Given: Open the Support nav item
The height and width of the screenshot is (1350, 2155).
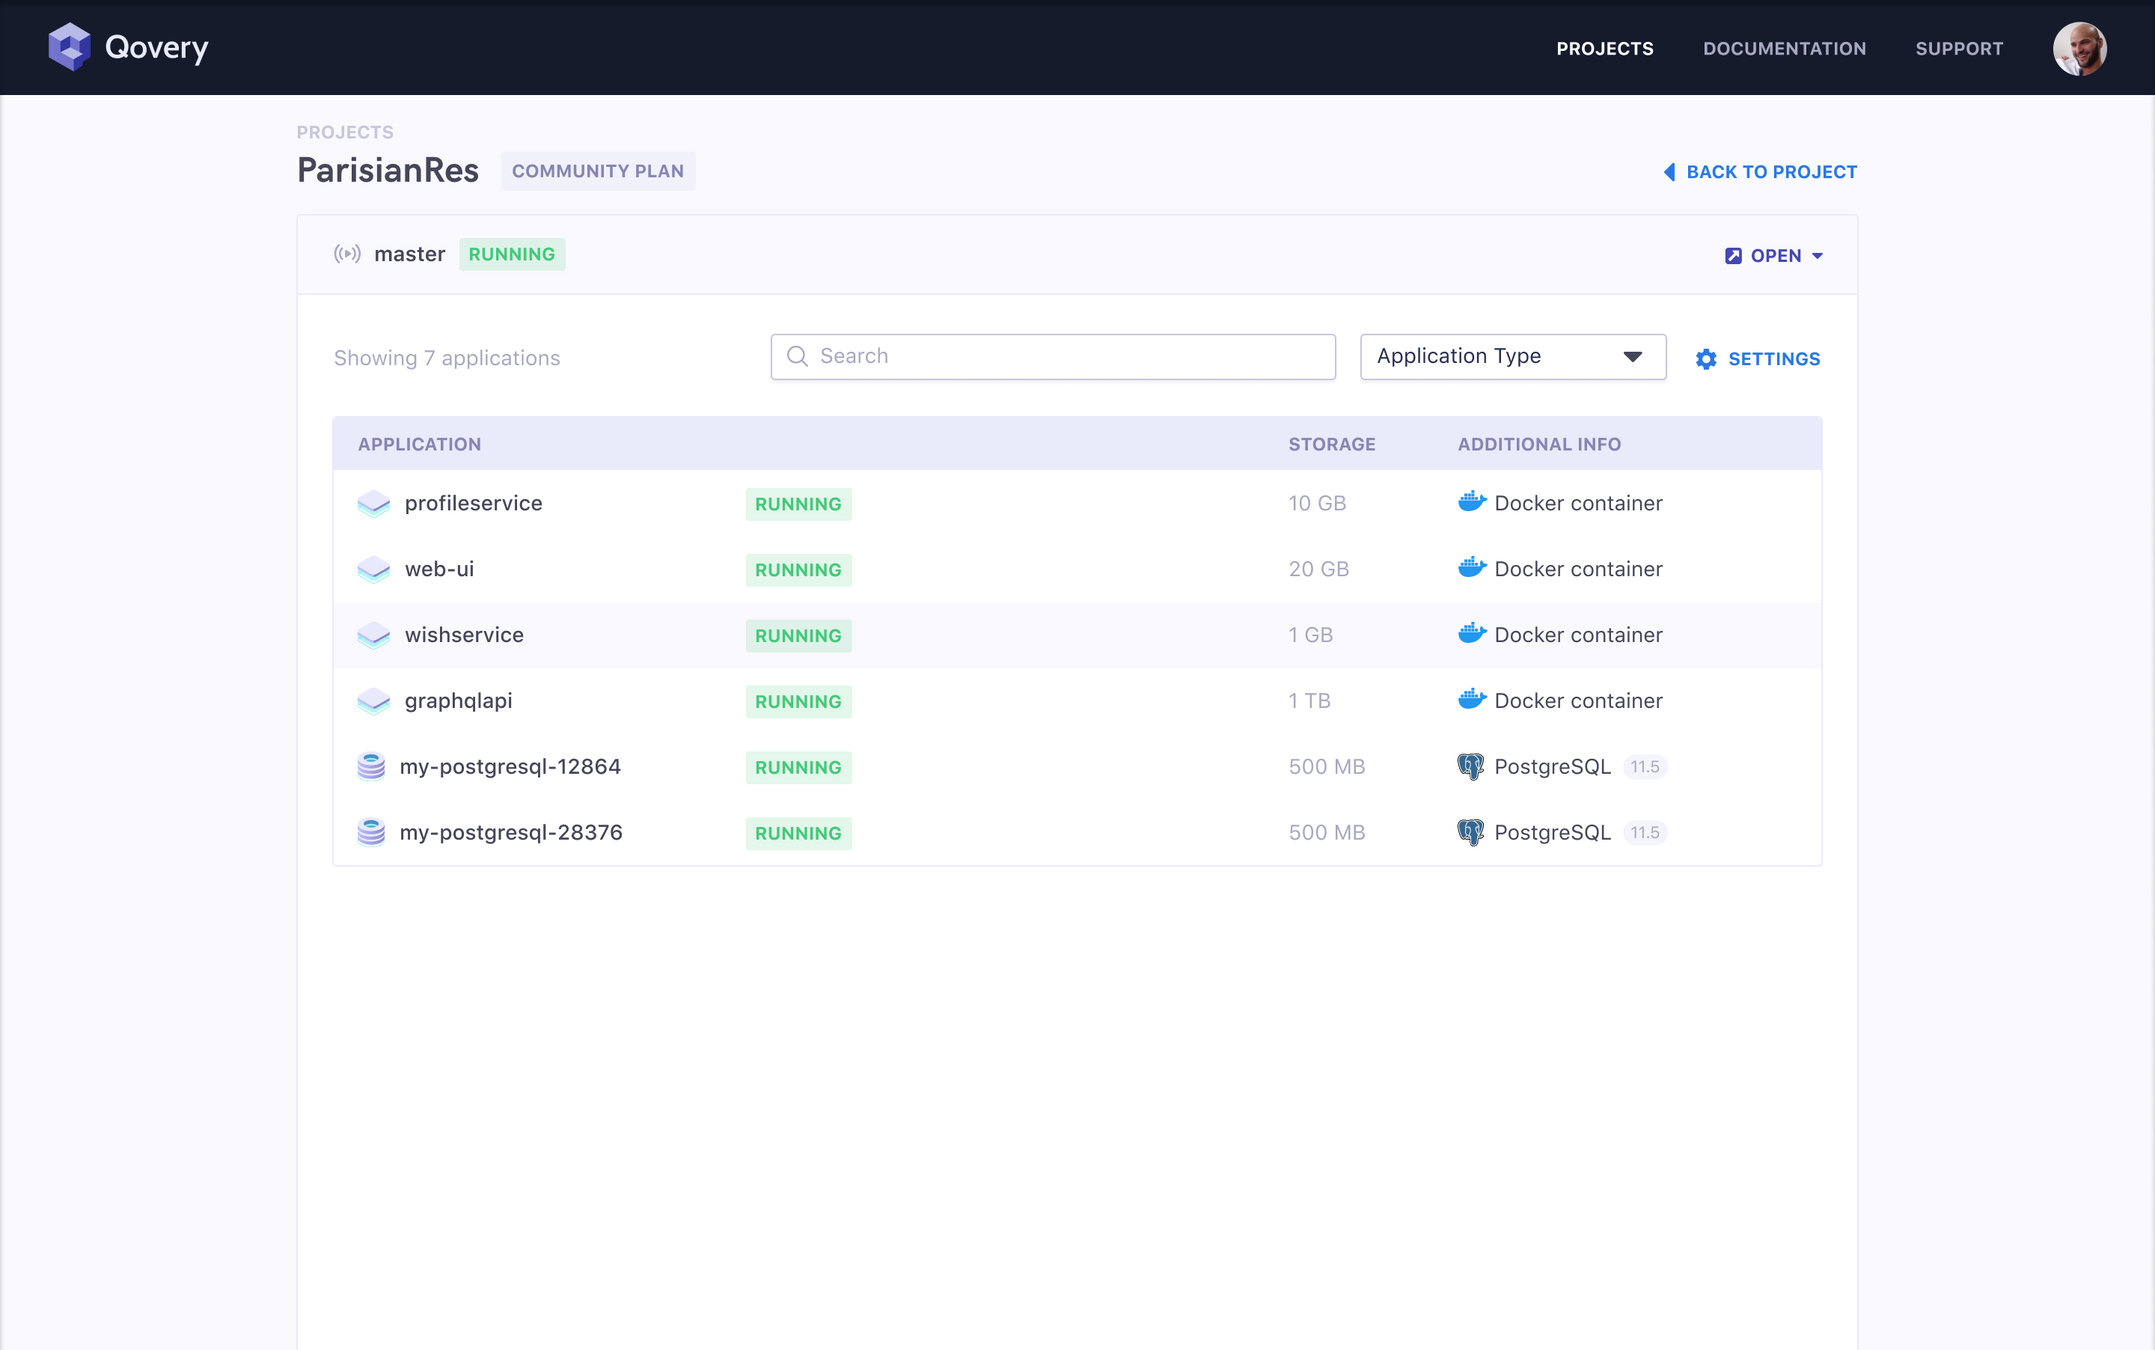Looking at the screenshot, I should tap(1958, 48).
